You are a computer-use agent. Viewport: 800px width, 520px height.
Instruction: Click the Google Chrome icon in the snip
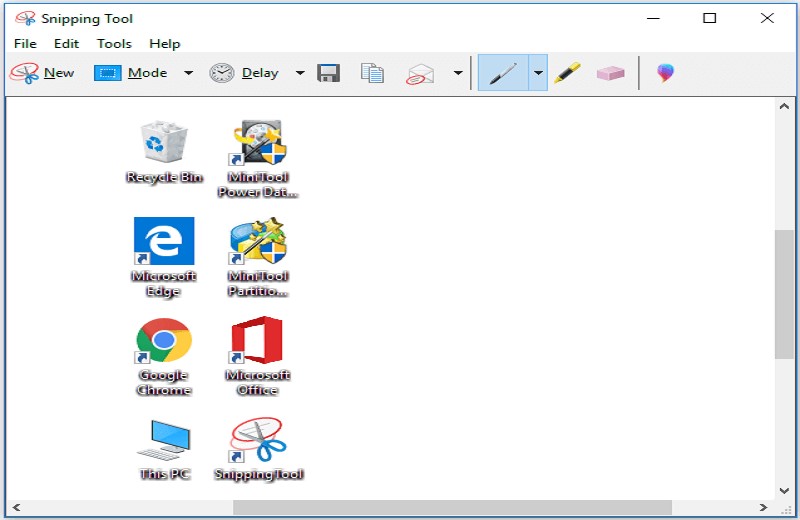click(164, 340)
